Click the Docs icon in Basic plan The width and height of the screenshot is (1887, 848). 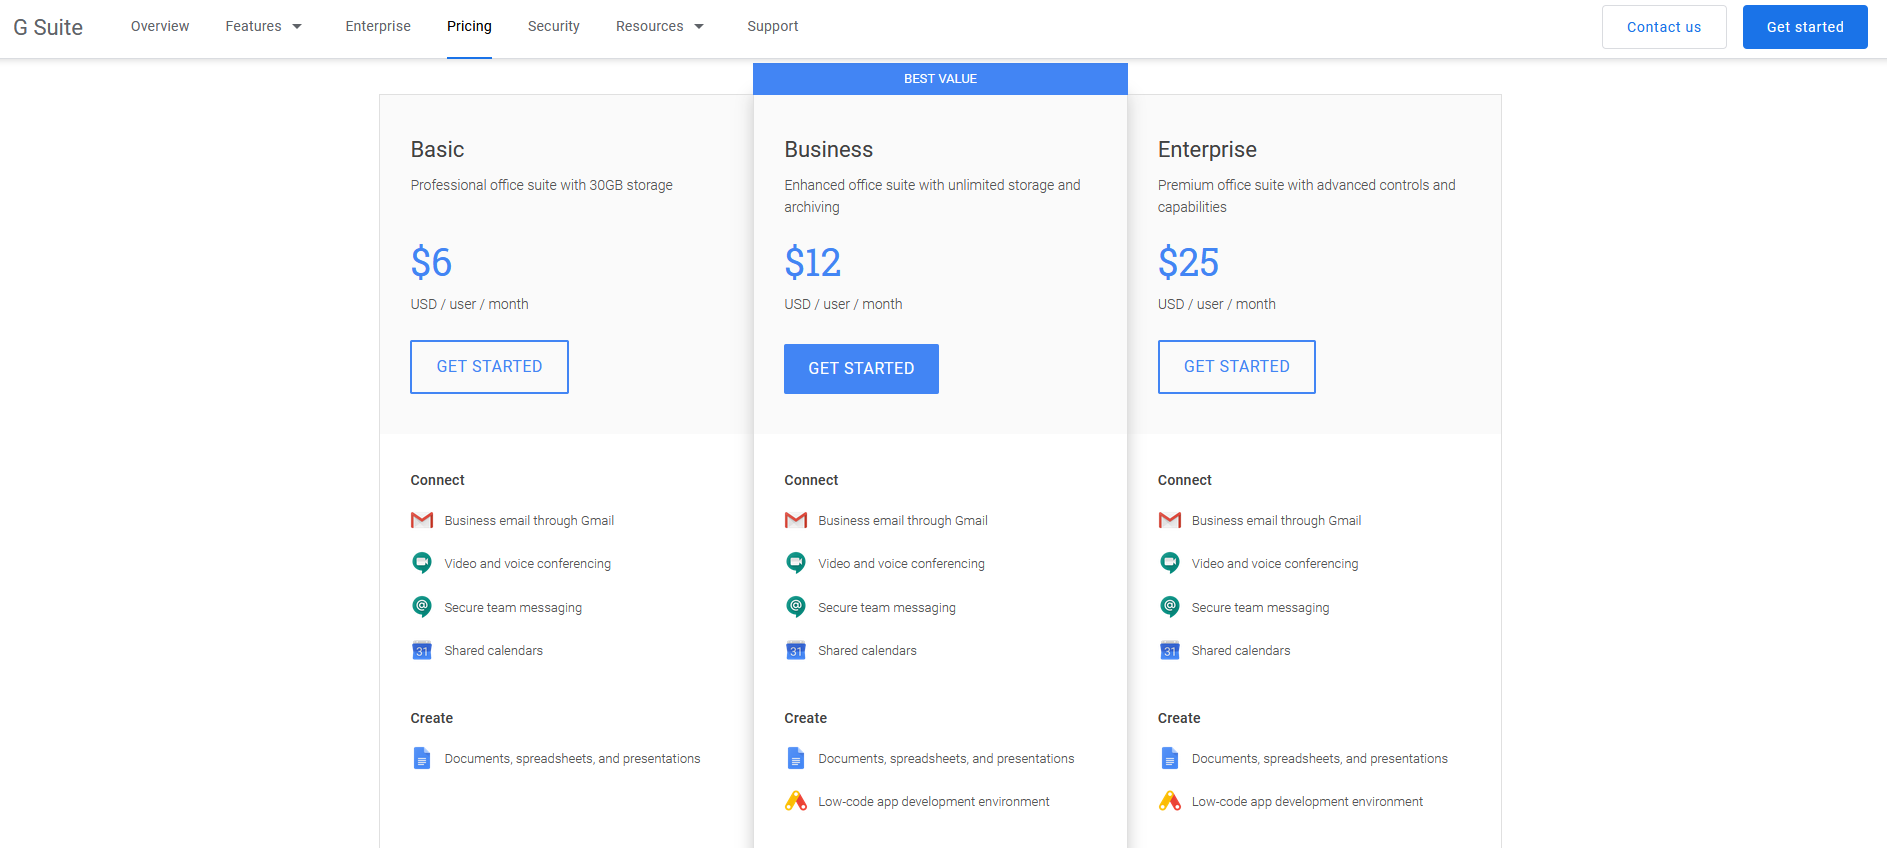coord(422,758)
